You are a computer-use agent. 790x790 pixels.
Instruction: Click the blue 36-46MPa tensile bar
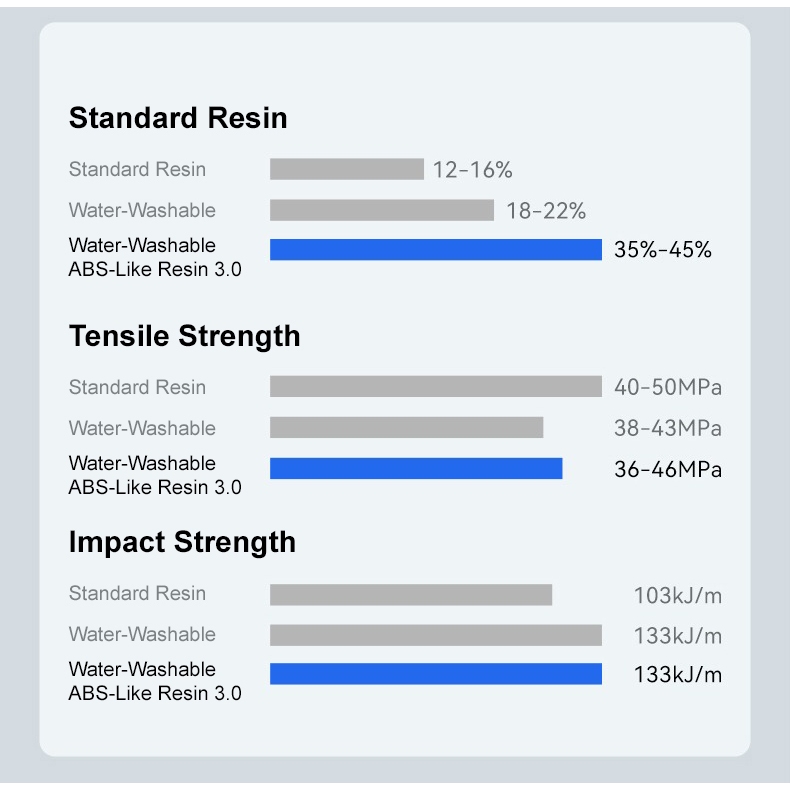pyautogui.click(x=416, y=469)
